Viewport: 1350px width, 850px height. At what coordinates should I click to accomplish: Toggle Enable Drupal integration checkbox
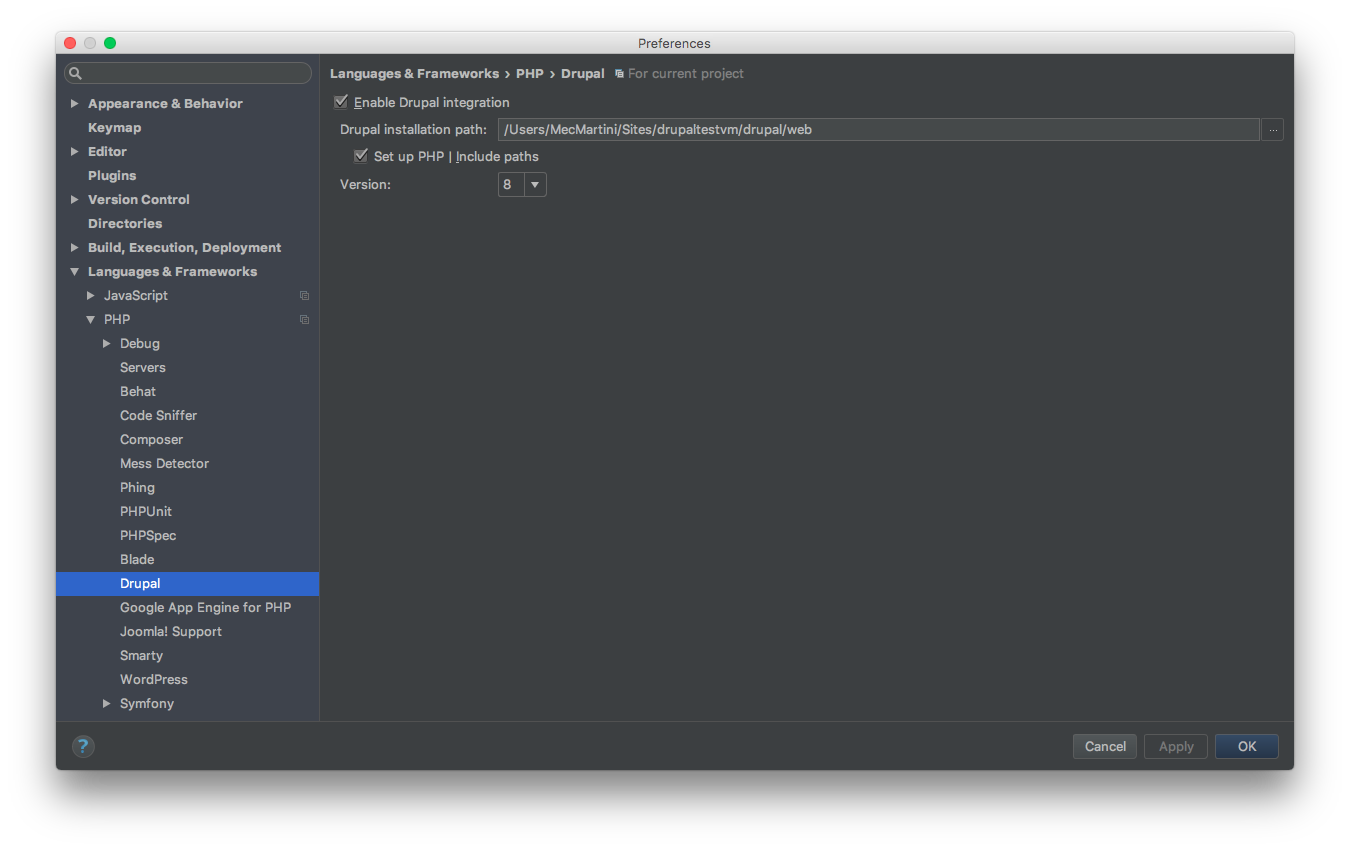click(341, 102)
